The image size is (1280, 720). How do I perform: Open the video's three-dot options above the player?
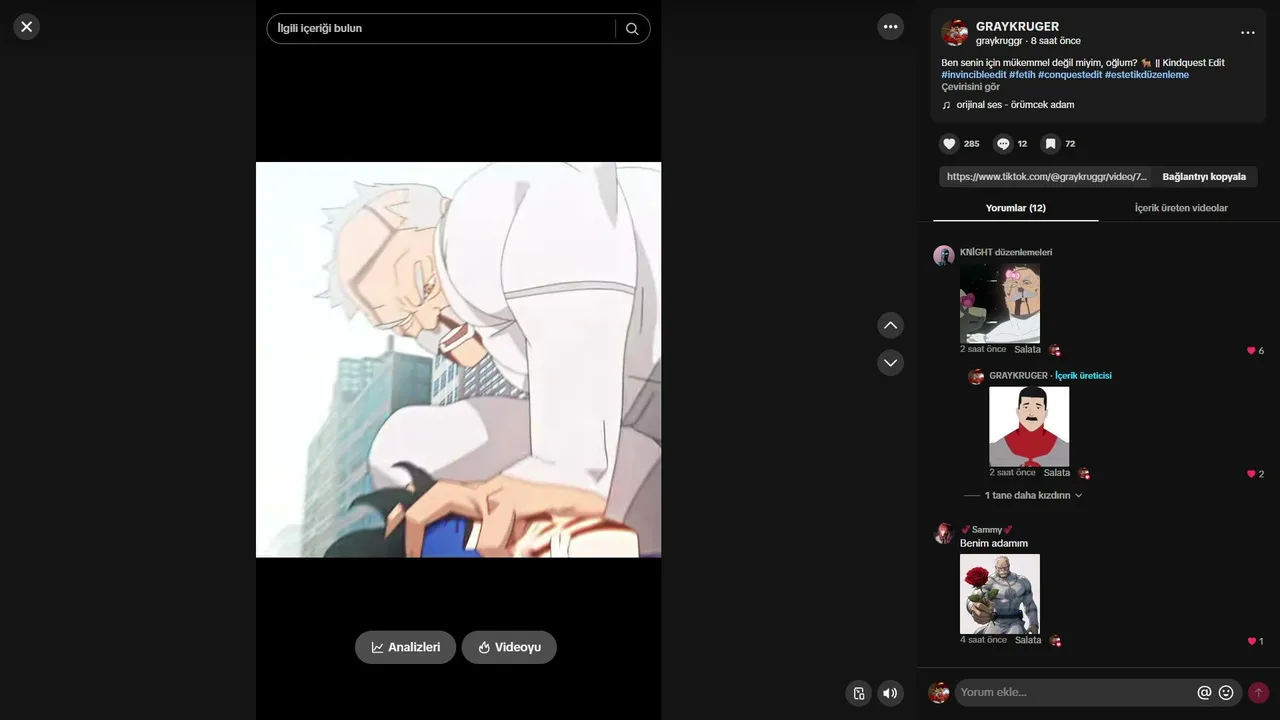point(891,27)
